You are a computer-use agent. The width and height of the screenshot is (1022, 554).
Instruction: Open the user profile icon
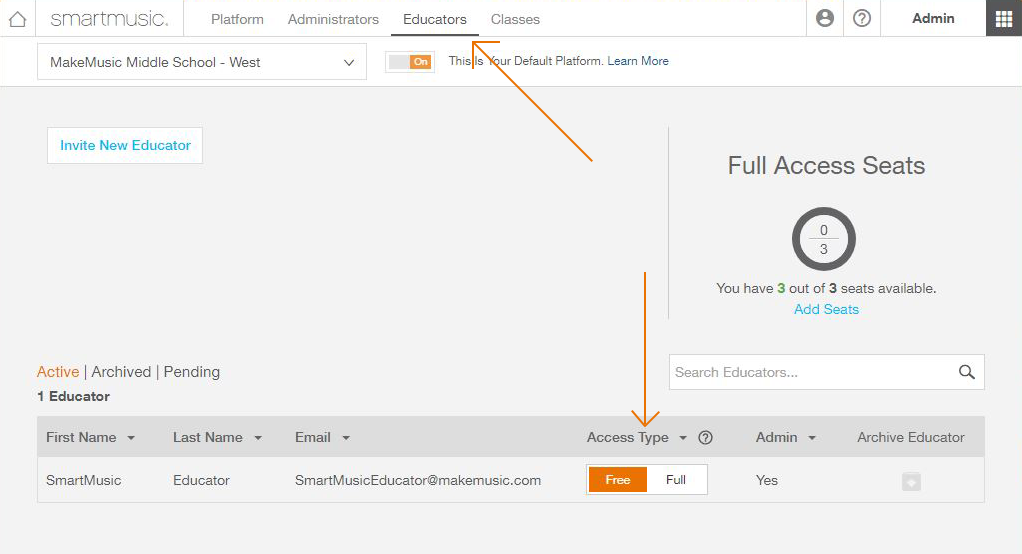coord(825,18)
